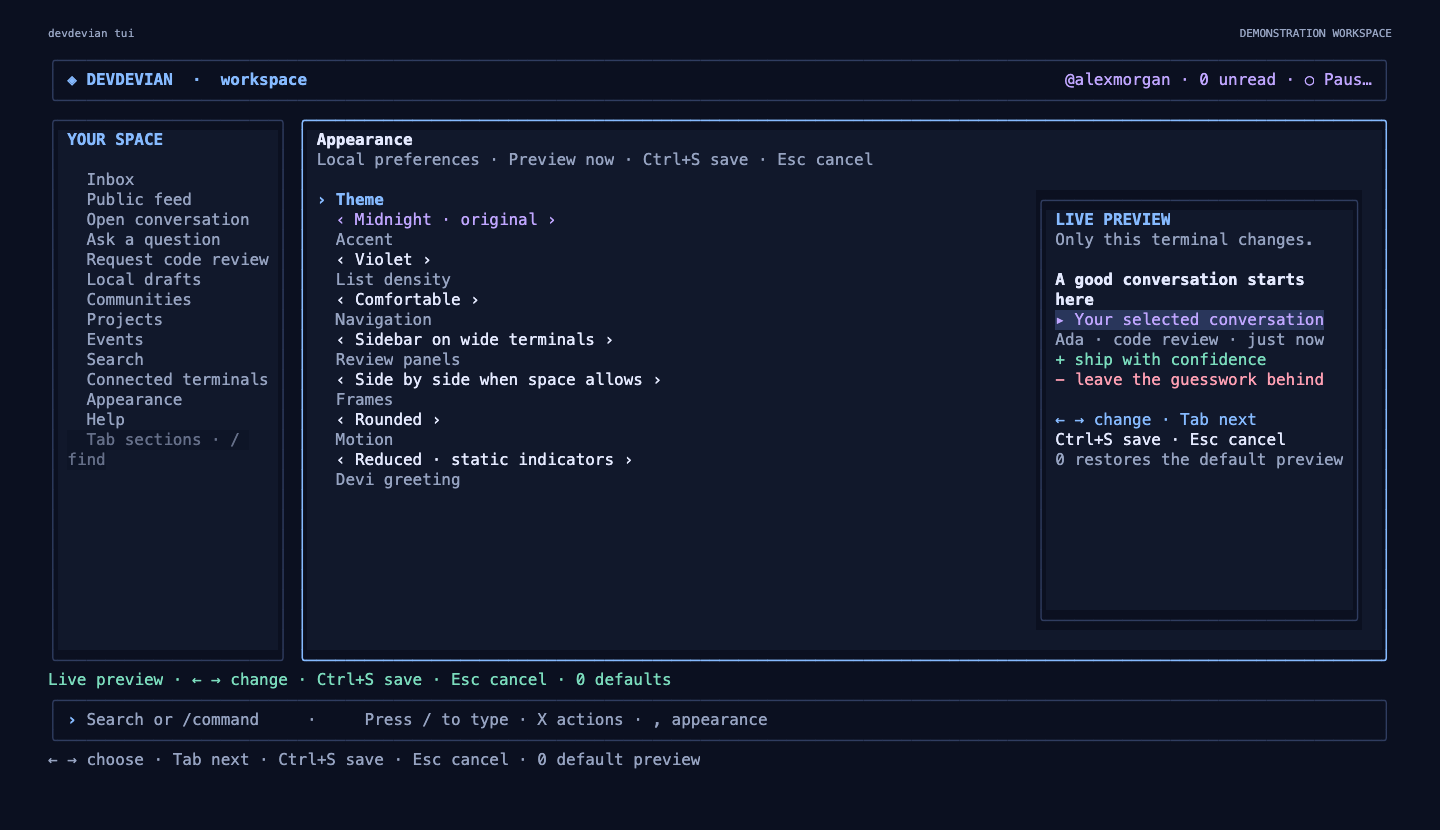The width and height of the screenshot is (1440, 830).
Task: Select the Accent setting label
Action: pyautogui.click(x=364, y=240)
